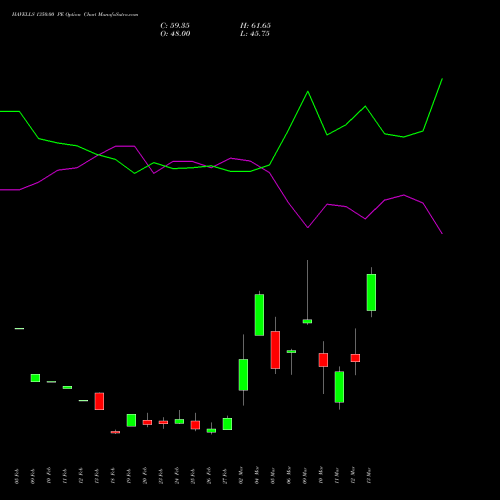Image resolution: width=500 pixels, height=500 pixels.
Task: Select the green candle for 02 Mar
Action: click(243, 375)
